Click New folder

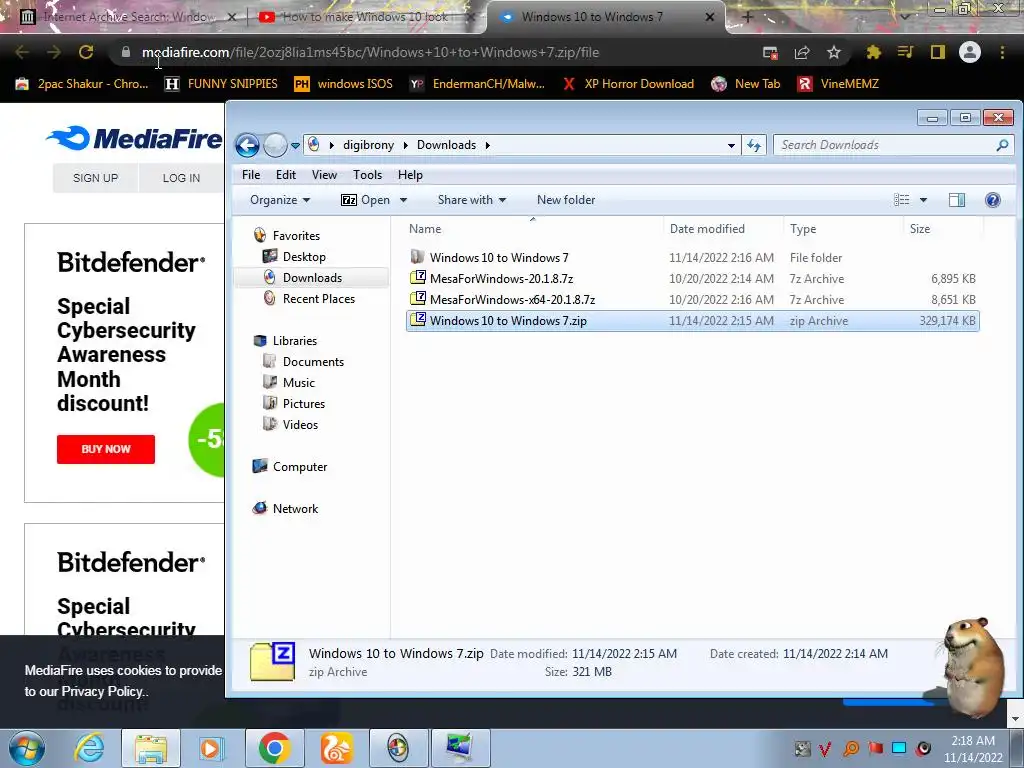566,200
